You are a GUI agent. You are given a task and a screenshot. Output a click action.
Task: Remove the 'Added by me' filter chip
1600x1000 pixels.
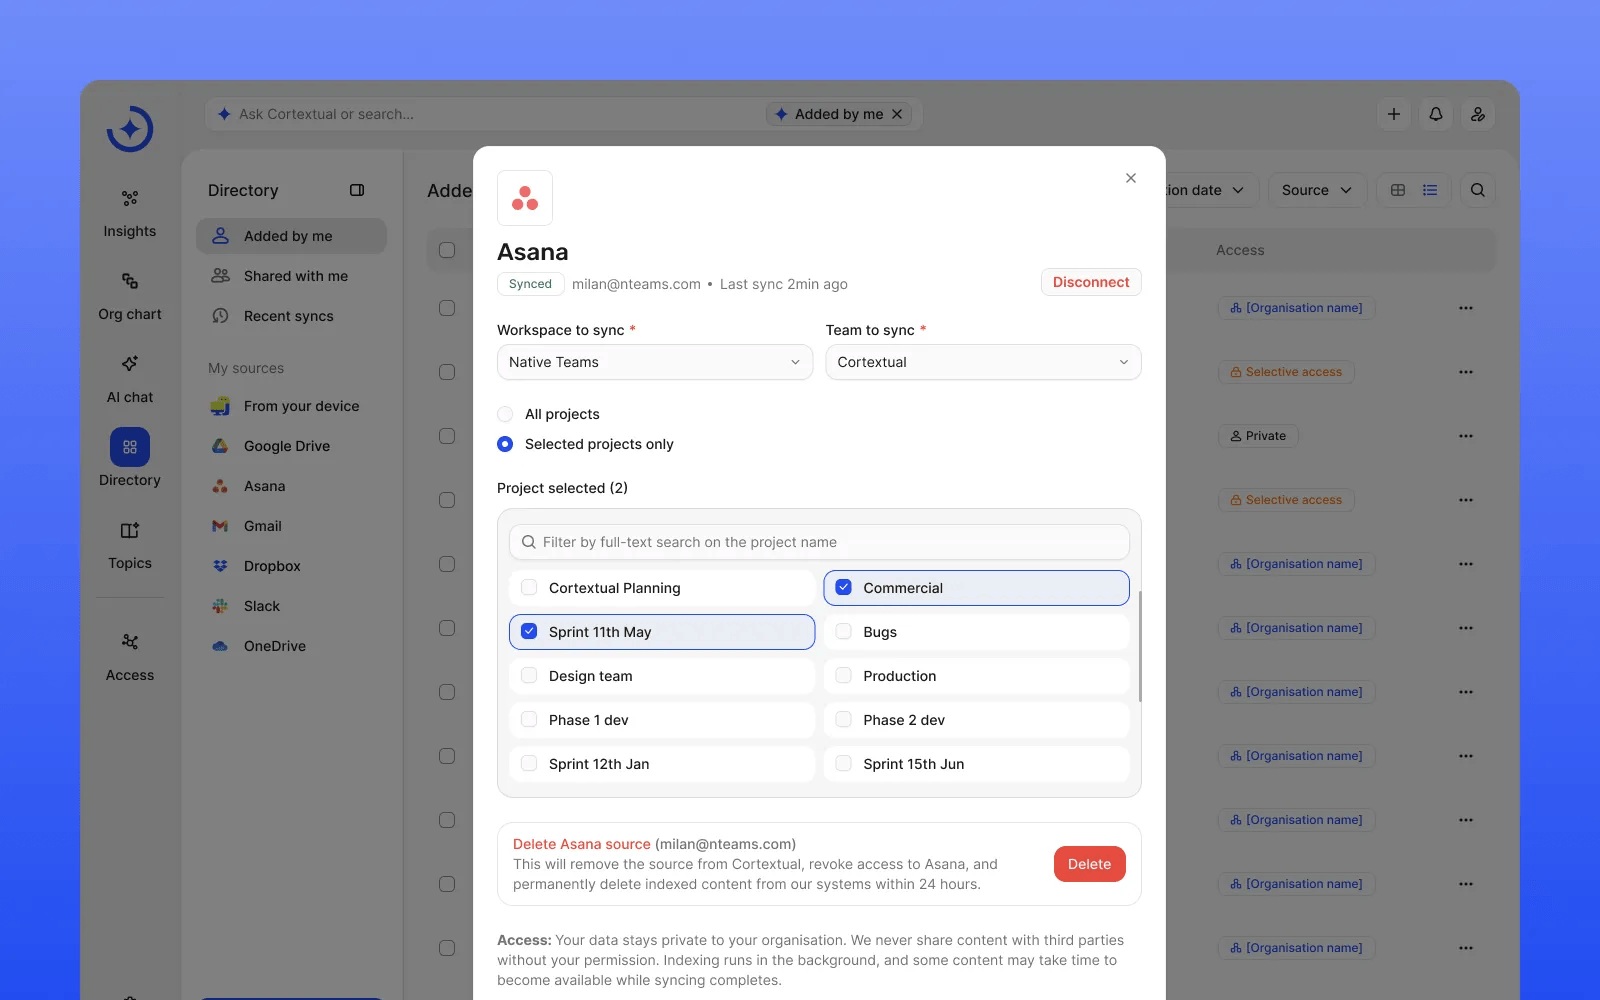click(897, 114)
